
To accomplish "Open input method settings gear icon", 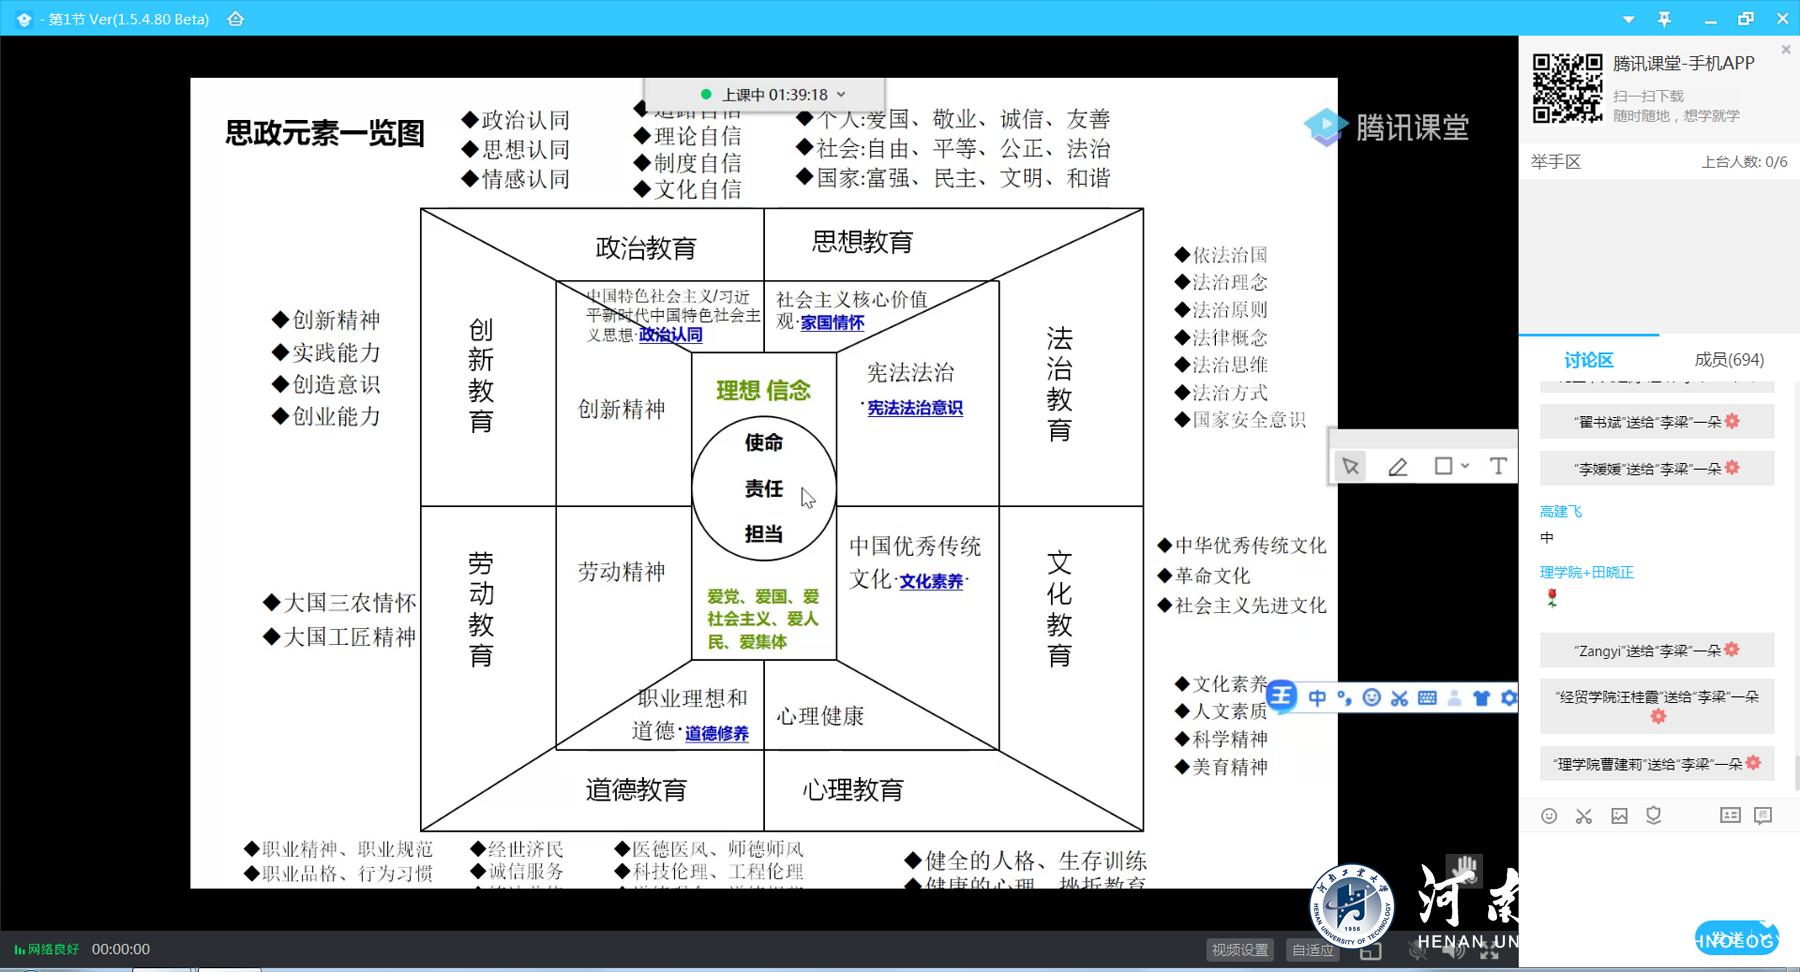I will [1508, 698].
